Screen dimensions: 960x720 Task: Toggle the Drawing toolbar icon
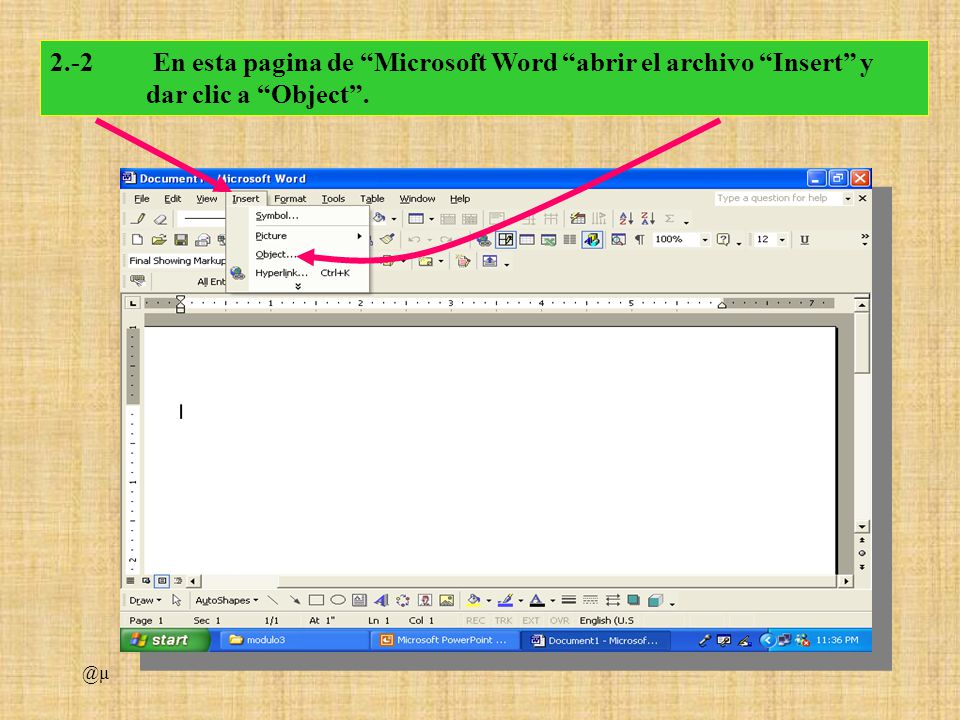point(591,239)
